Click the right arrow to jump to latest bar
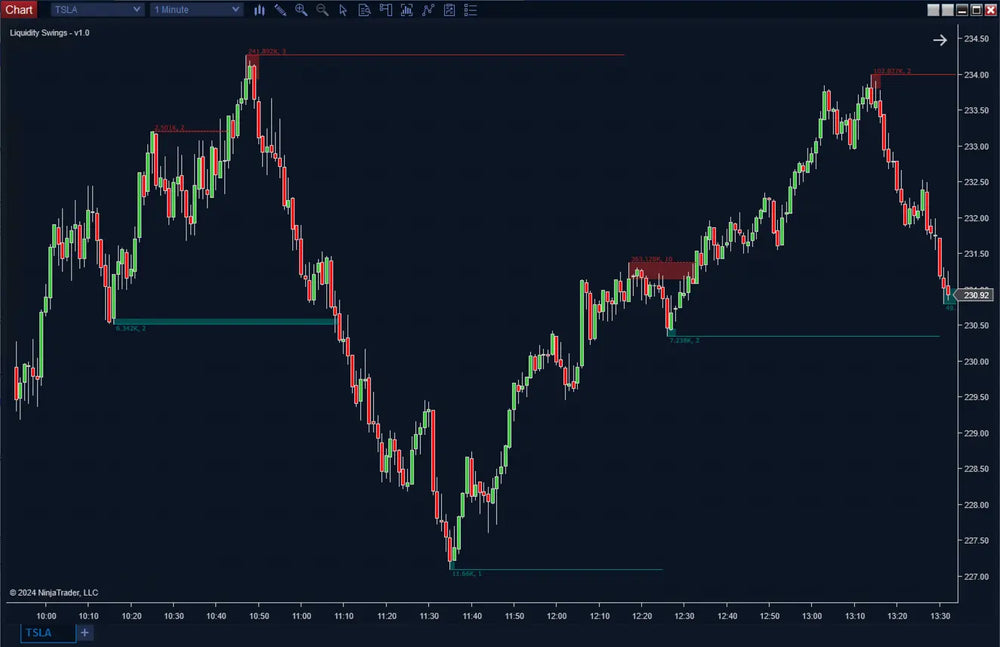 [x=939, y=40]
